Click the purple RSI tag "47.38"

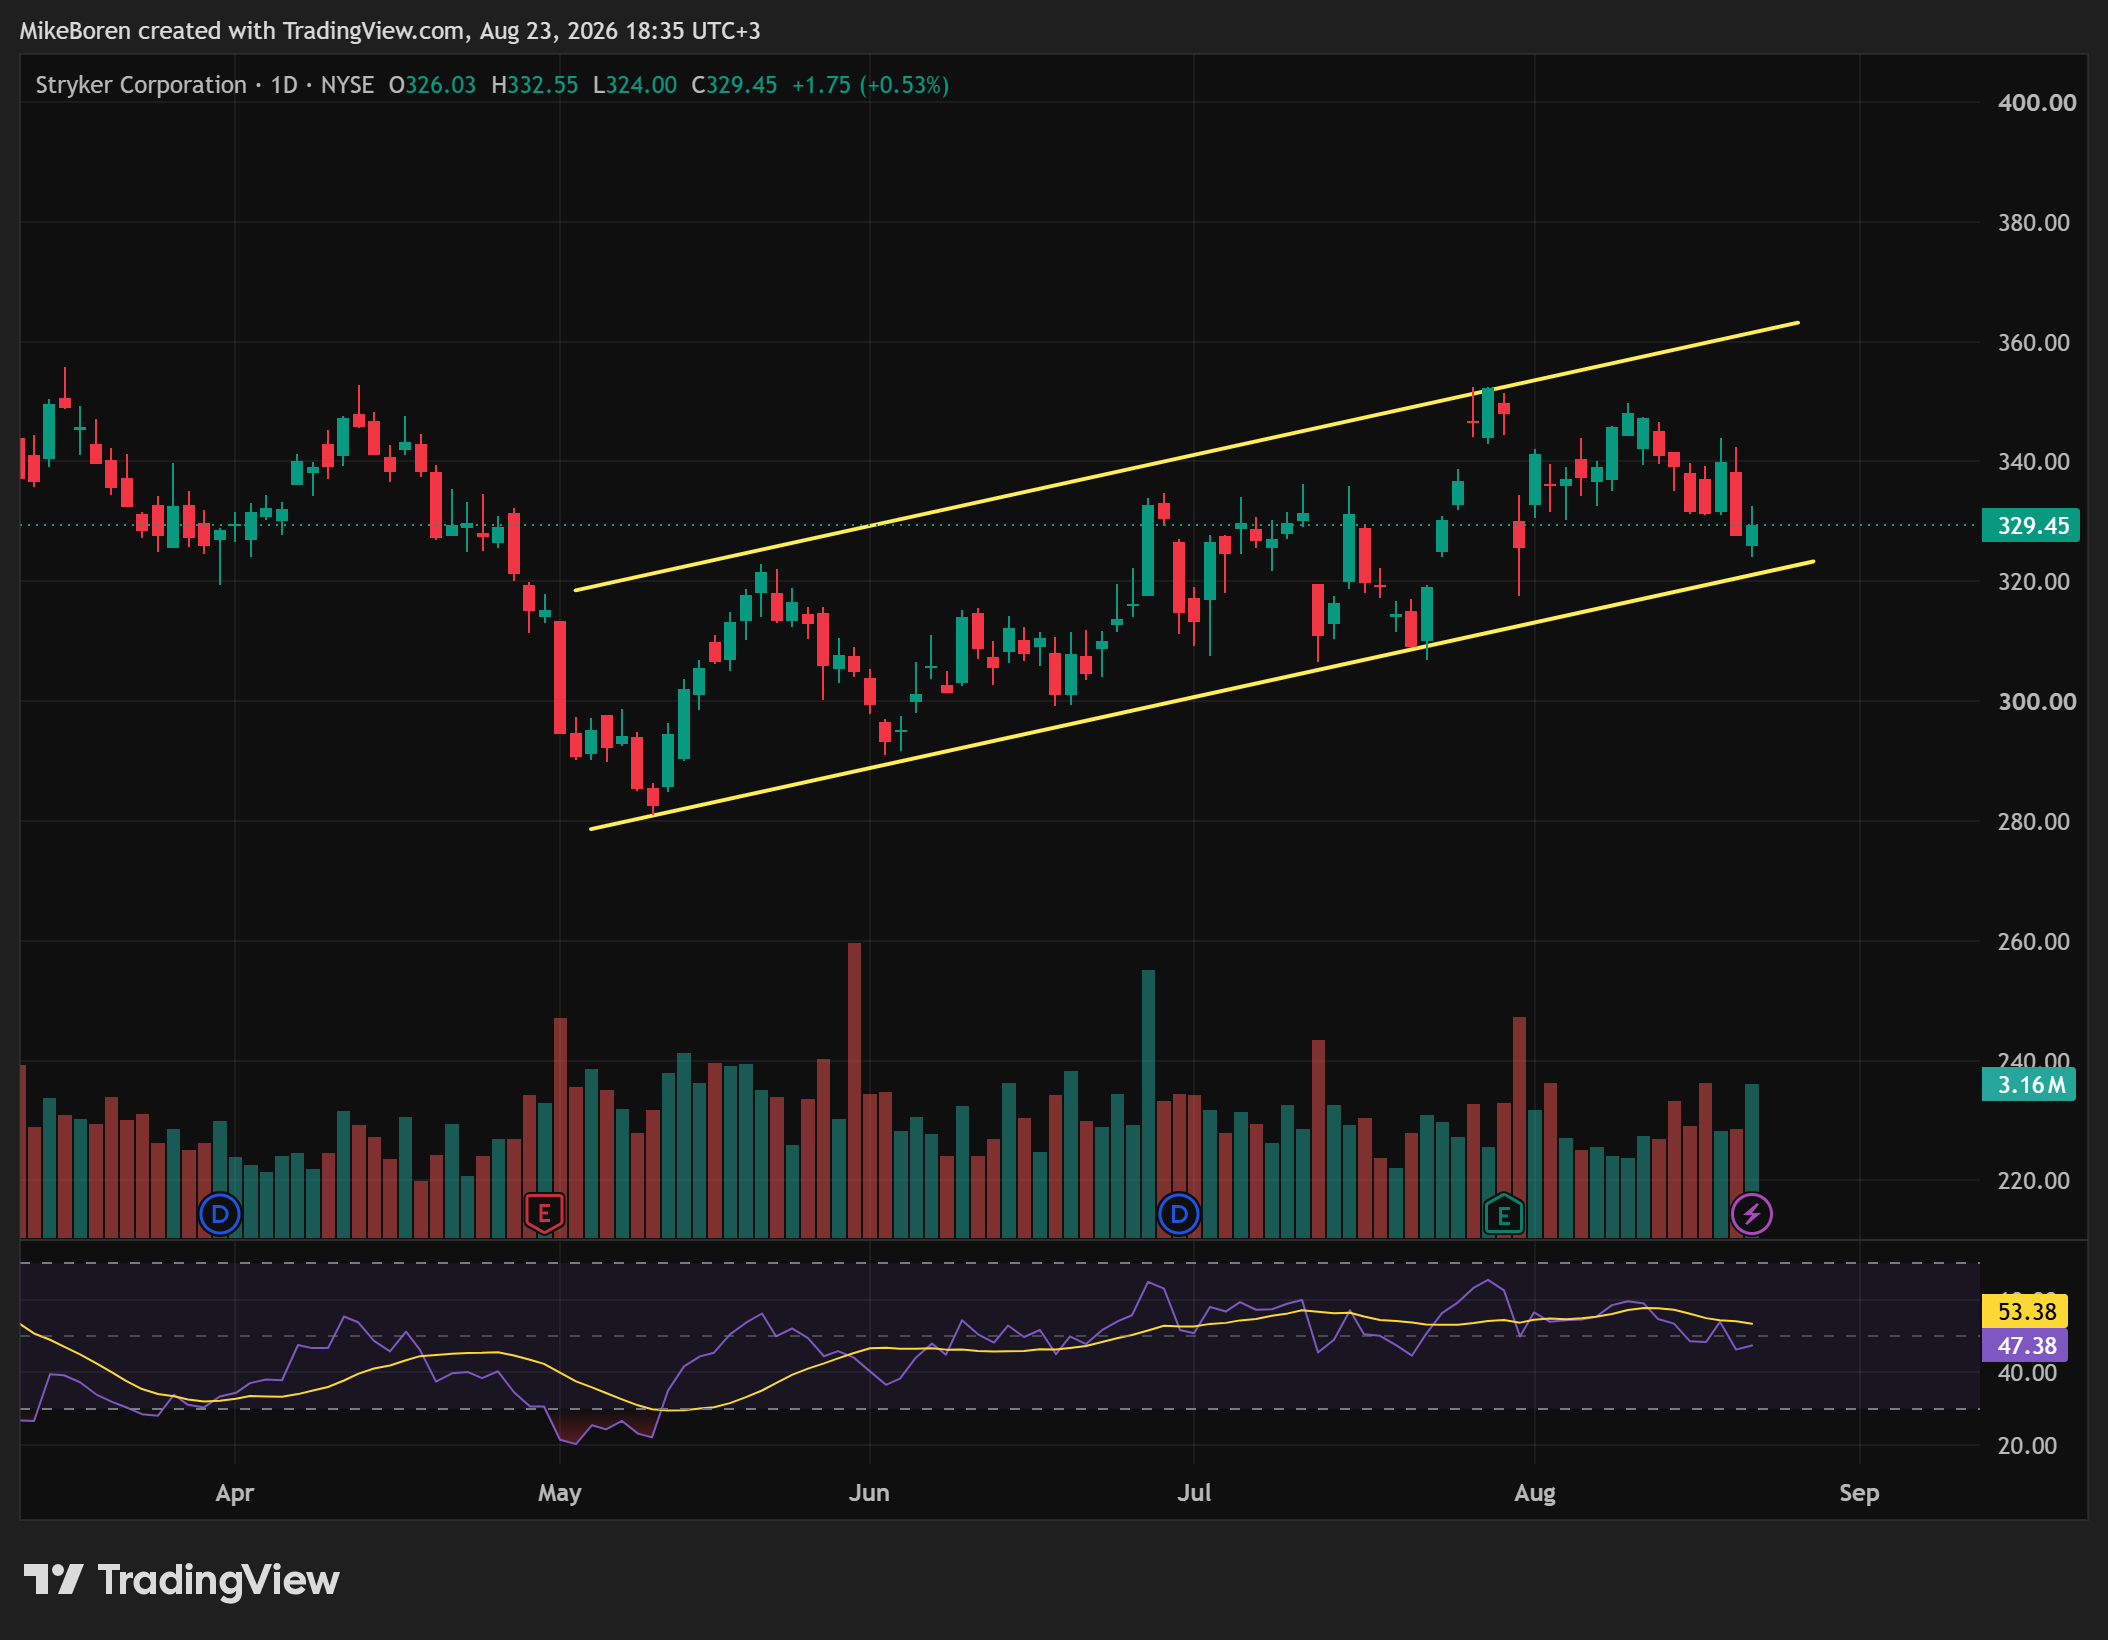pos(2025,1345)
